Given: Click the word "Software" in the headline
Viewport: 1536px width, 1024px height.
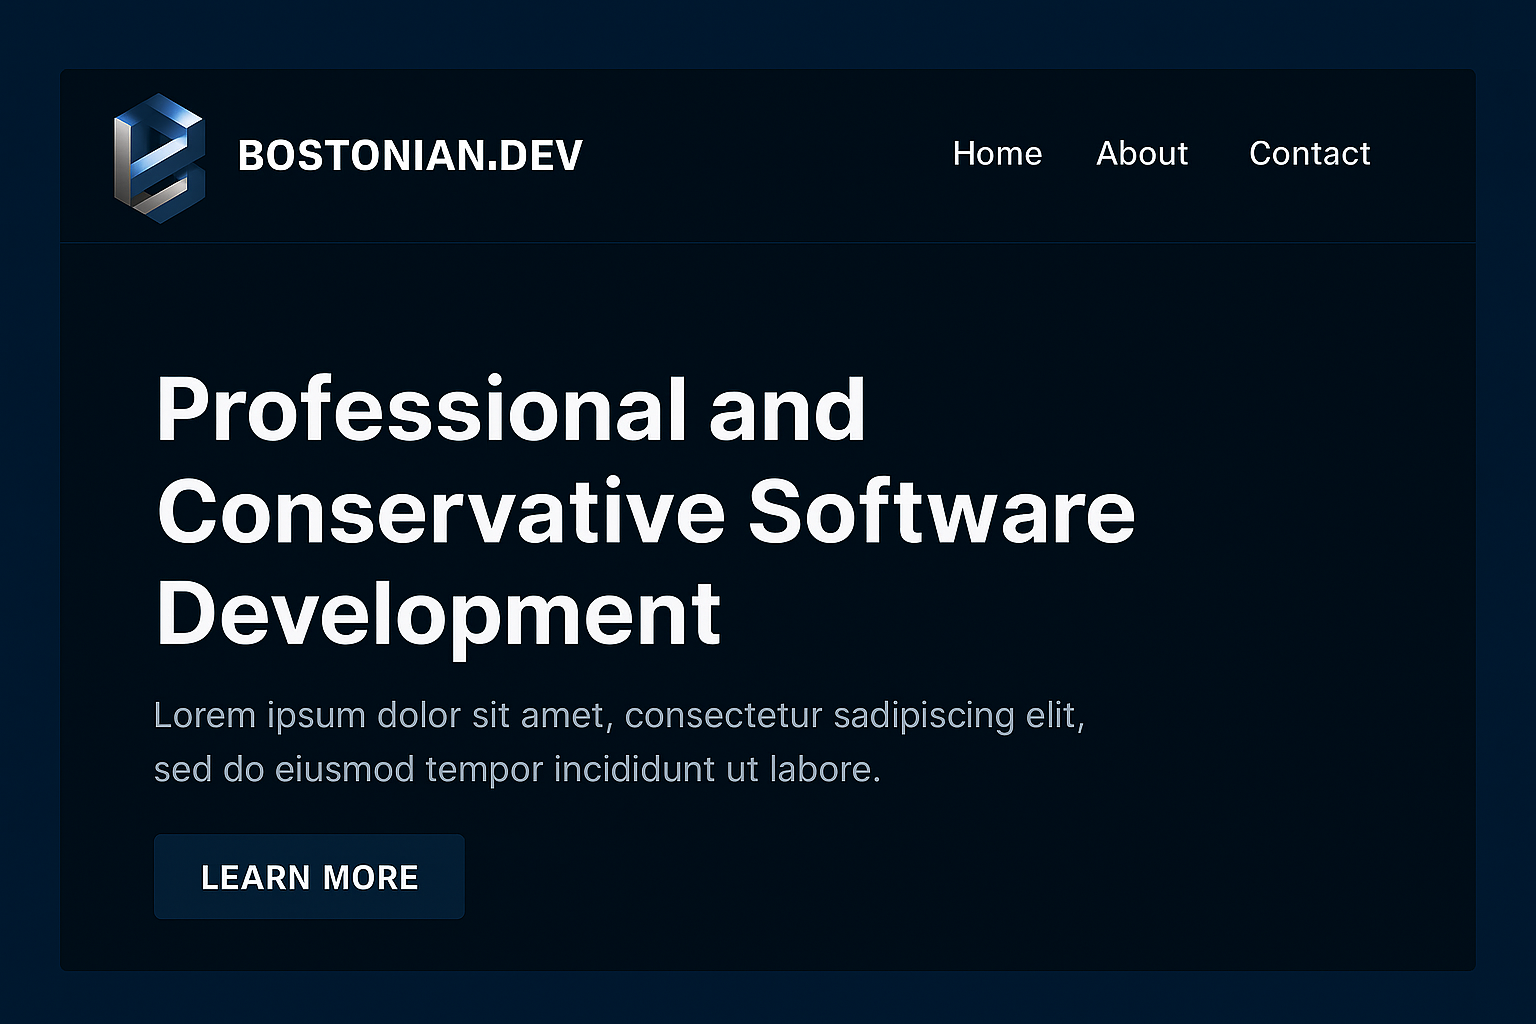Looking at the screenshot, I should (941, 512).
